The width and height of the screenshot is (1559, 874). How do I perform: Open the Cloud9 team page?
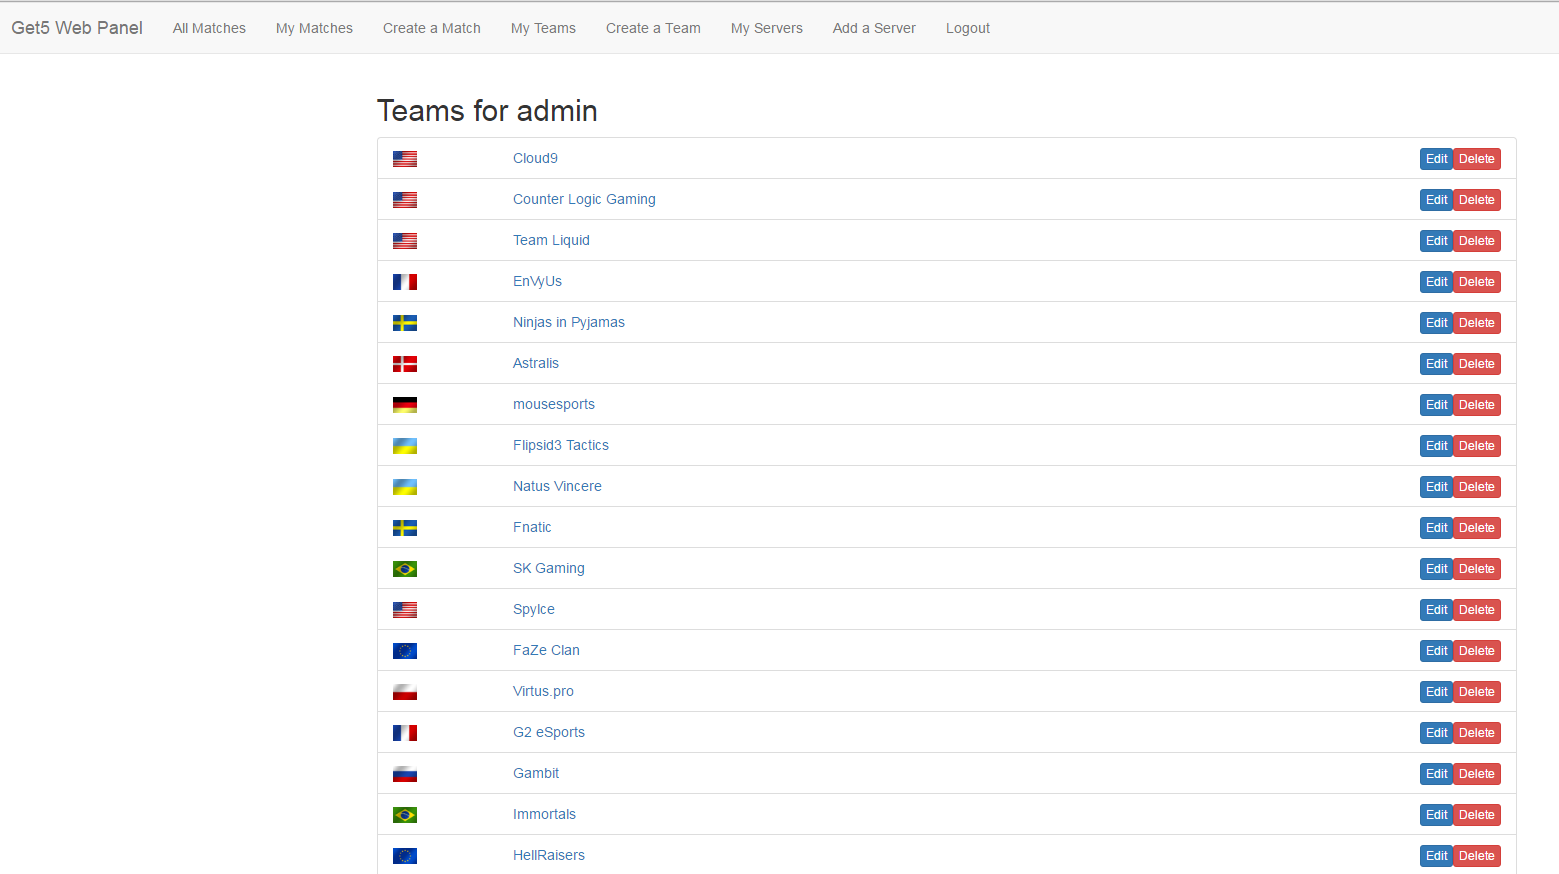[x=535, y=158]
